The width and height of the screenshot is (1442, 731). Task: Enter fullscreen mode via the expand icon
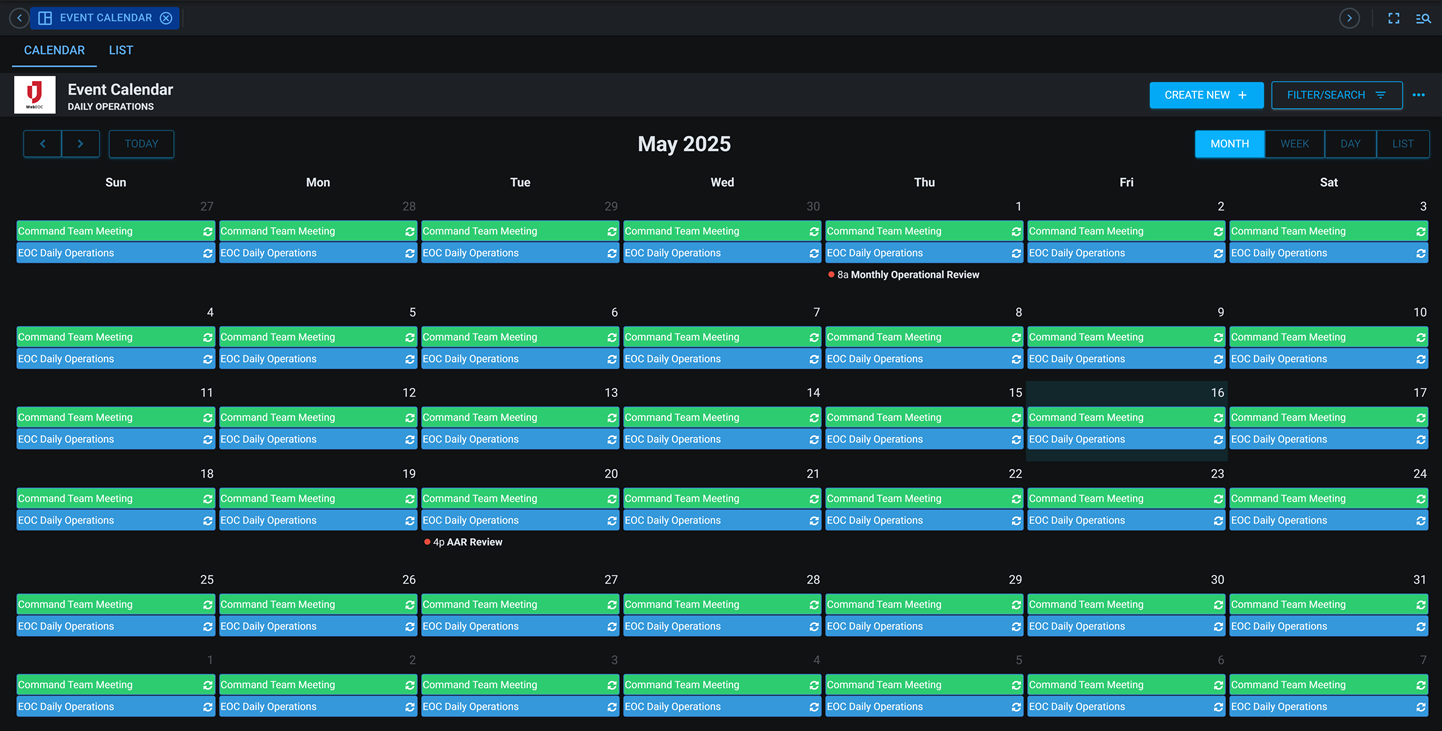tap(1393, 17)
